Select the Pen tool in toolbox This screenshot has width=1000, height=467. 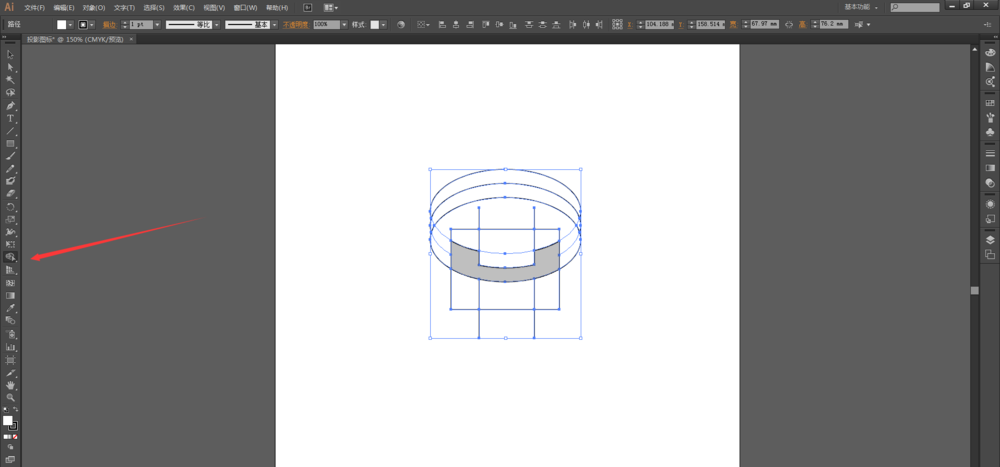point(10,105)
